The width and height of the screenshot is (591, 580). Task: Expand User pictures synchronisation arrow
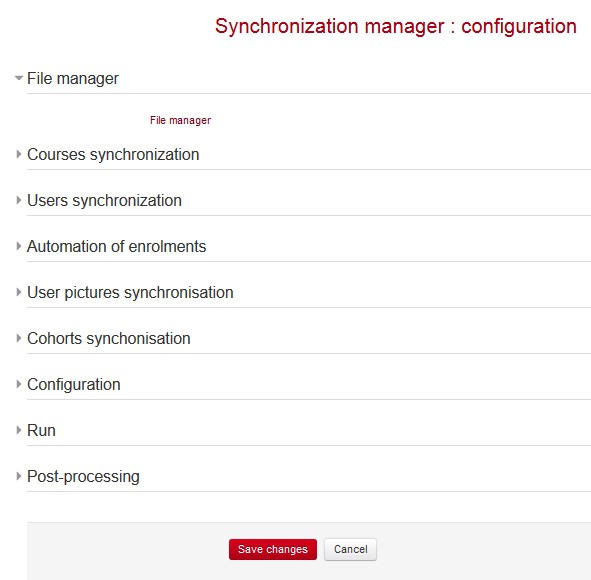19,292
